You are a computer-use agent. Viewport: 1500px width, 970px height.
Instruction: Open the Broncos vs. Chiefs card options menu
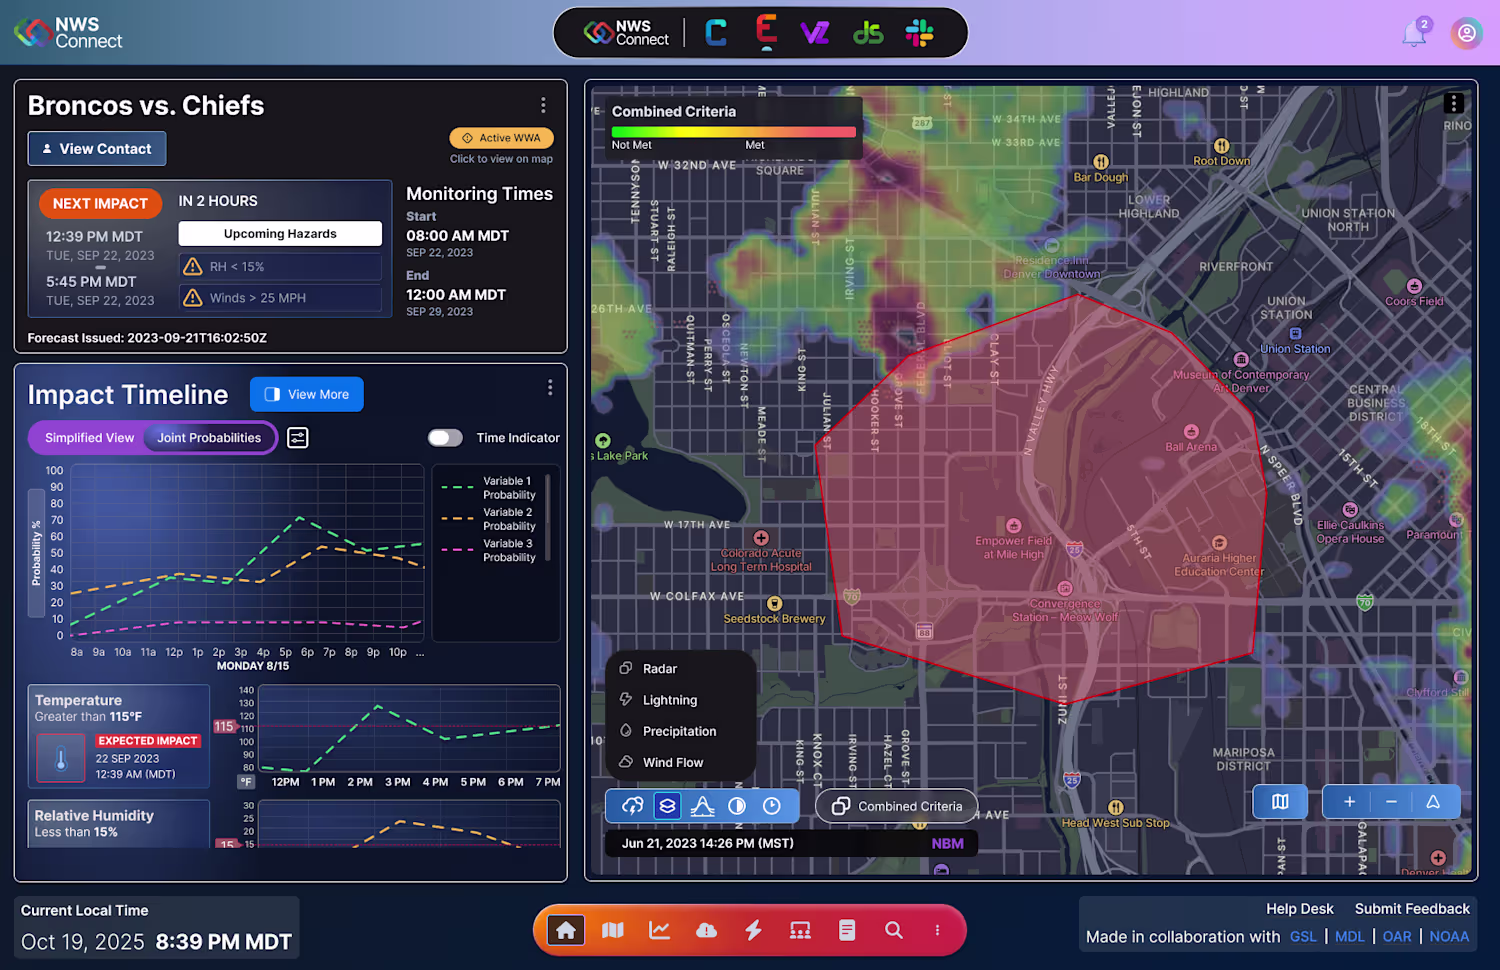pos(543,105)
